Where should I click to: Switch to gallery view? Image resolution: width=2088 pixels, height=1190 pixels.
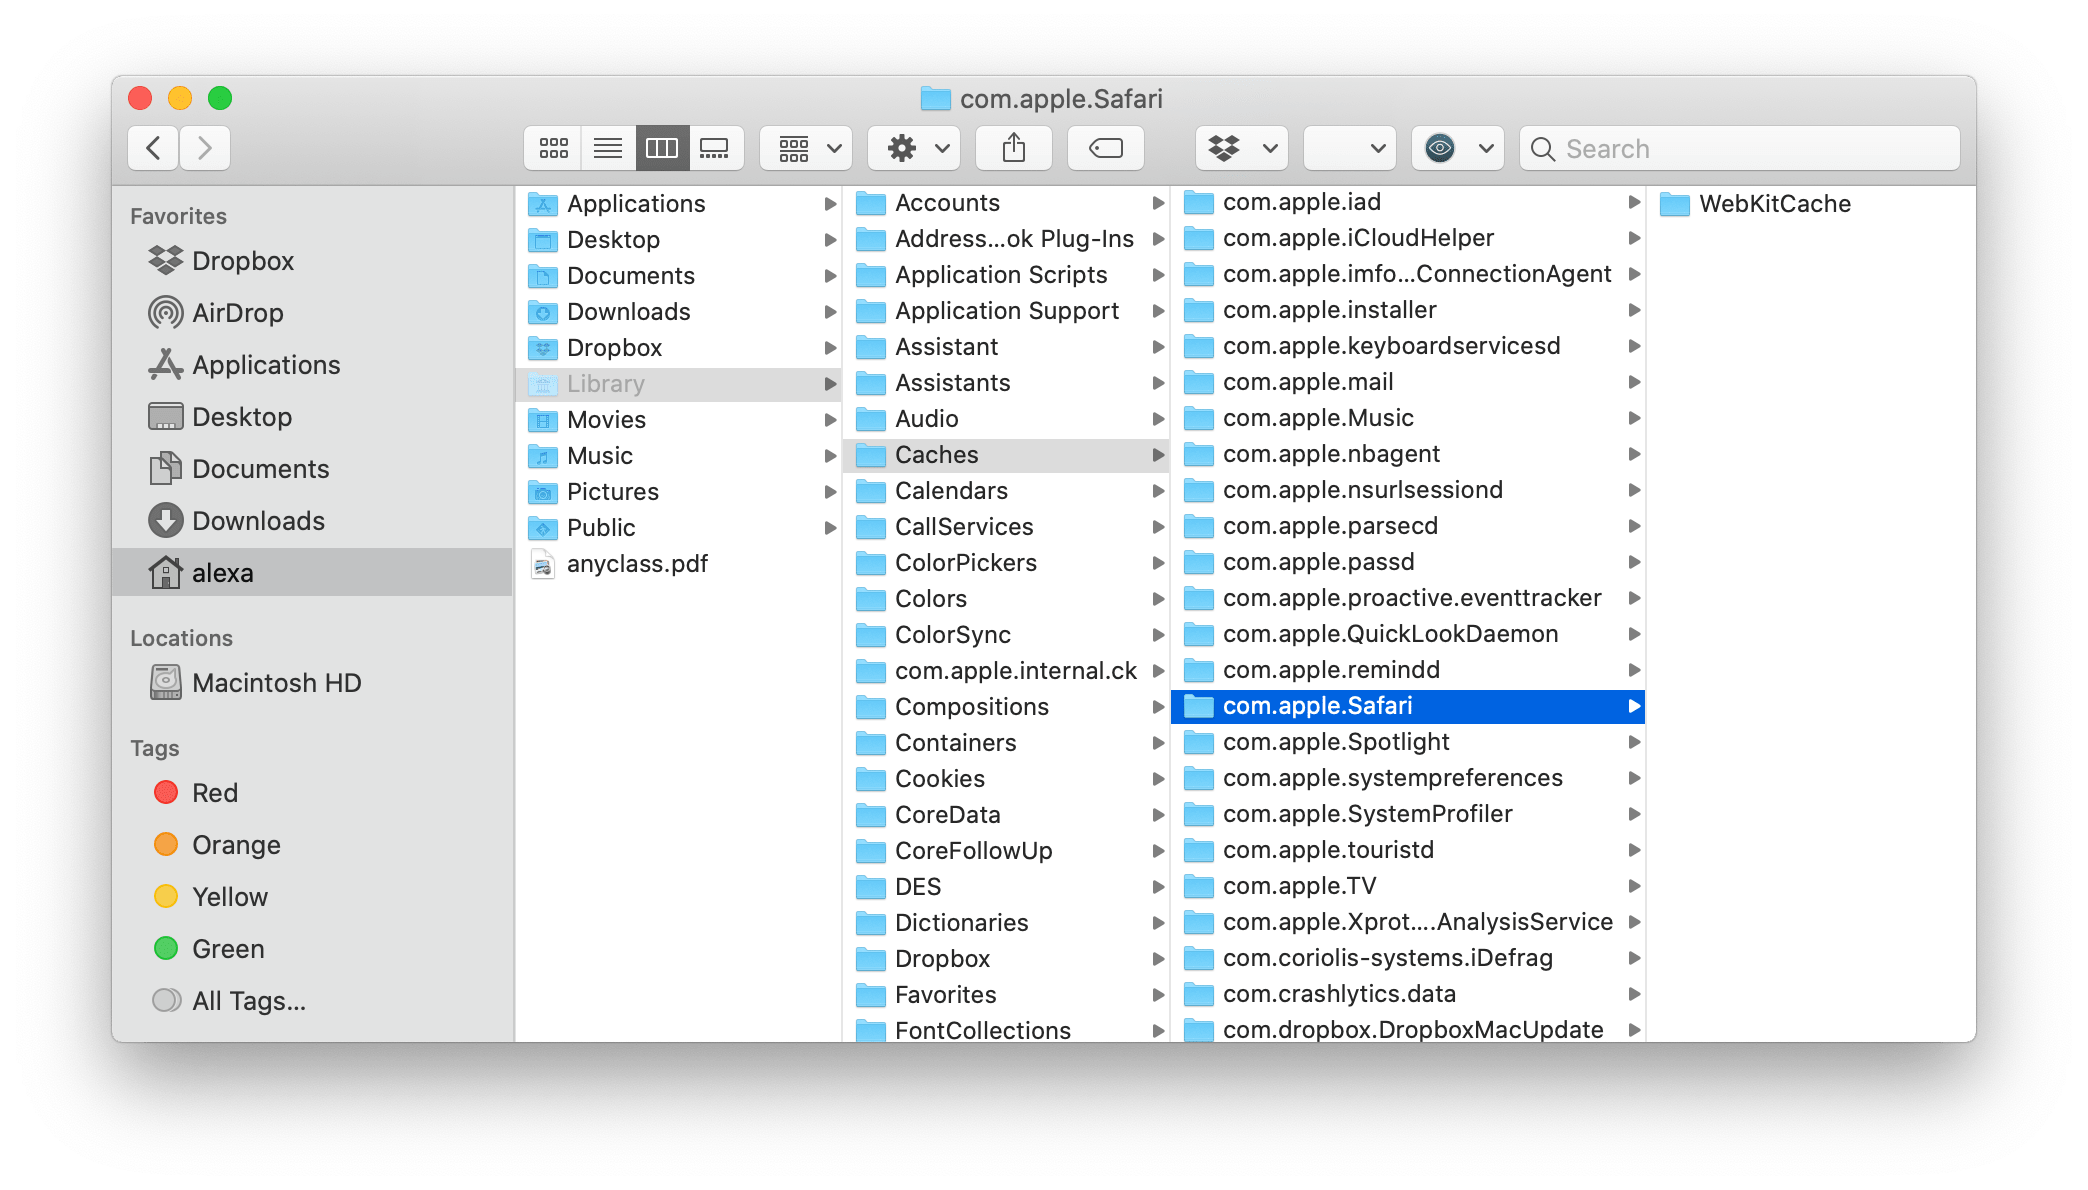[x=717, y=148]
